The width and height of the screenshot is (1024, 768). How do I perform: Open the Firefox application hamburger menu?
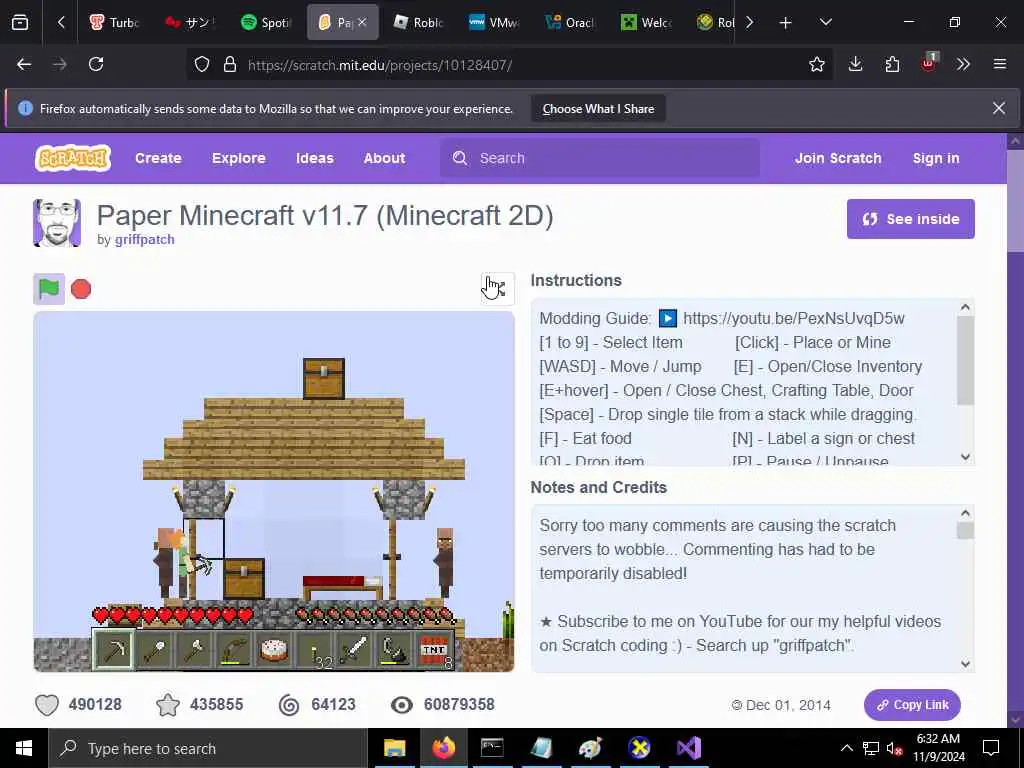pos(999,64)
